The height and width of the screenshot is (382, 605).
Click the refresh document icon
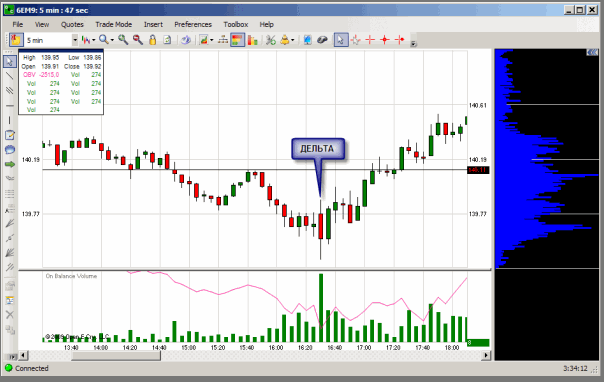click(x=167, y=40)
